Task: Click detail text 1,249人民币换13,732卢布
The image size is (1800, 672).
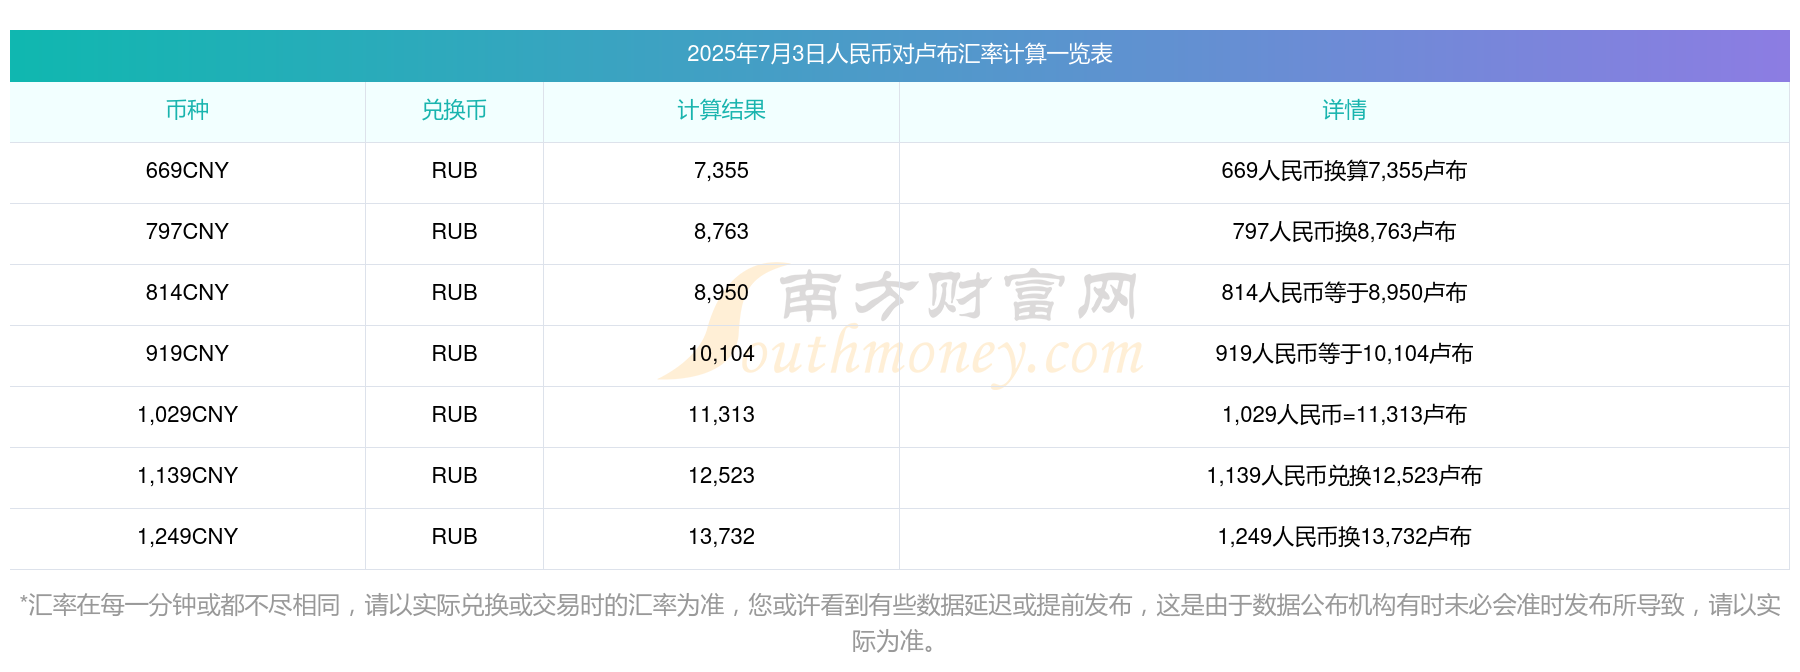Action: pos(1344,537)
